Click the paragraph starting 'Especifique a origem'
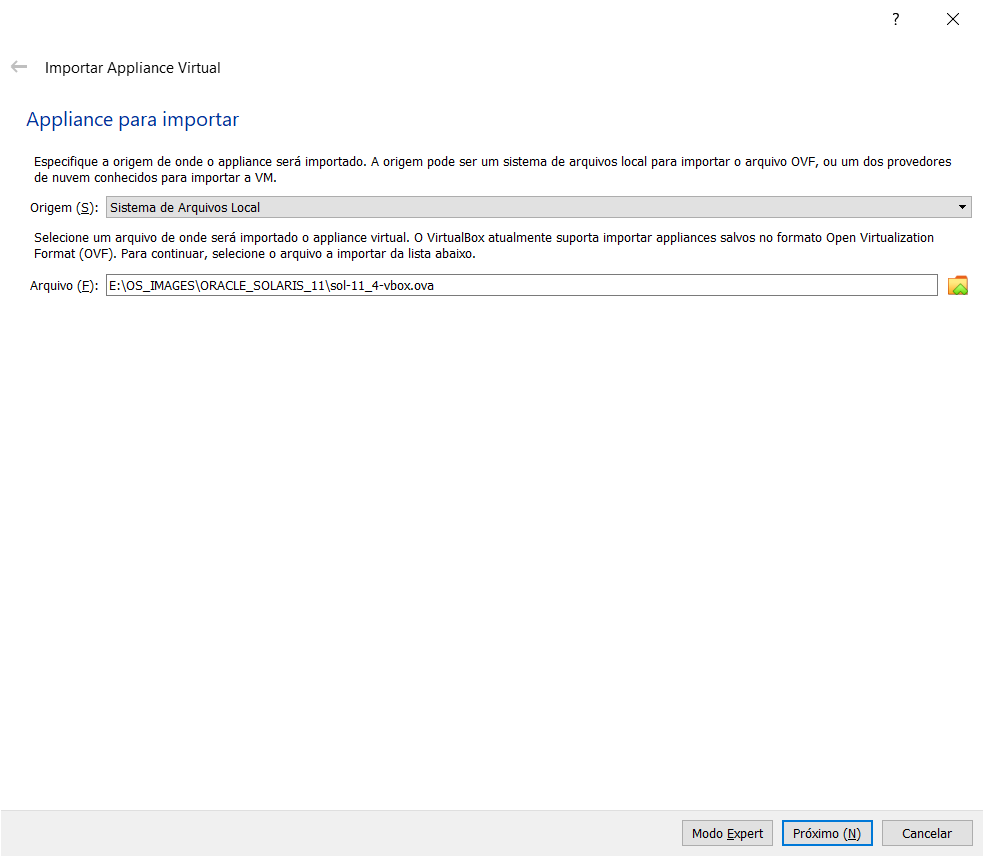The width and height of the screenshot is (984, 857). tap(493, 169)
